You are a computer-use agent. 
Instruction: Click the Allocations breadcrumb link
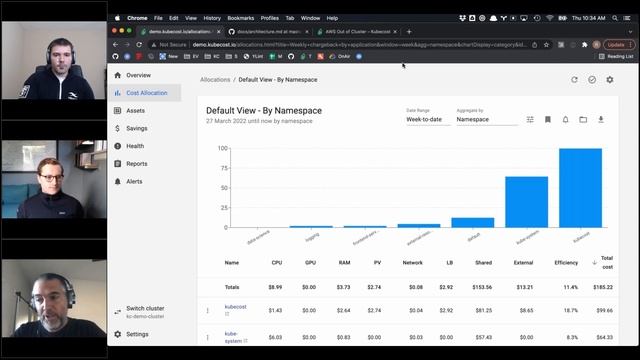tap(215, 80)
